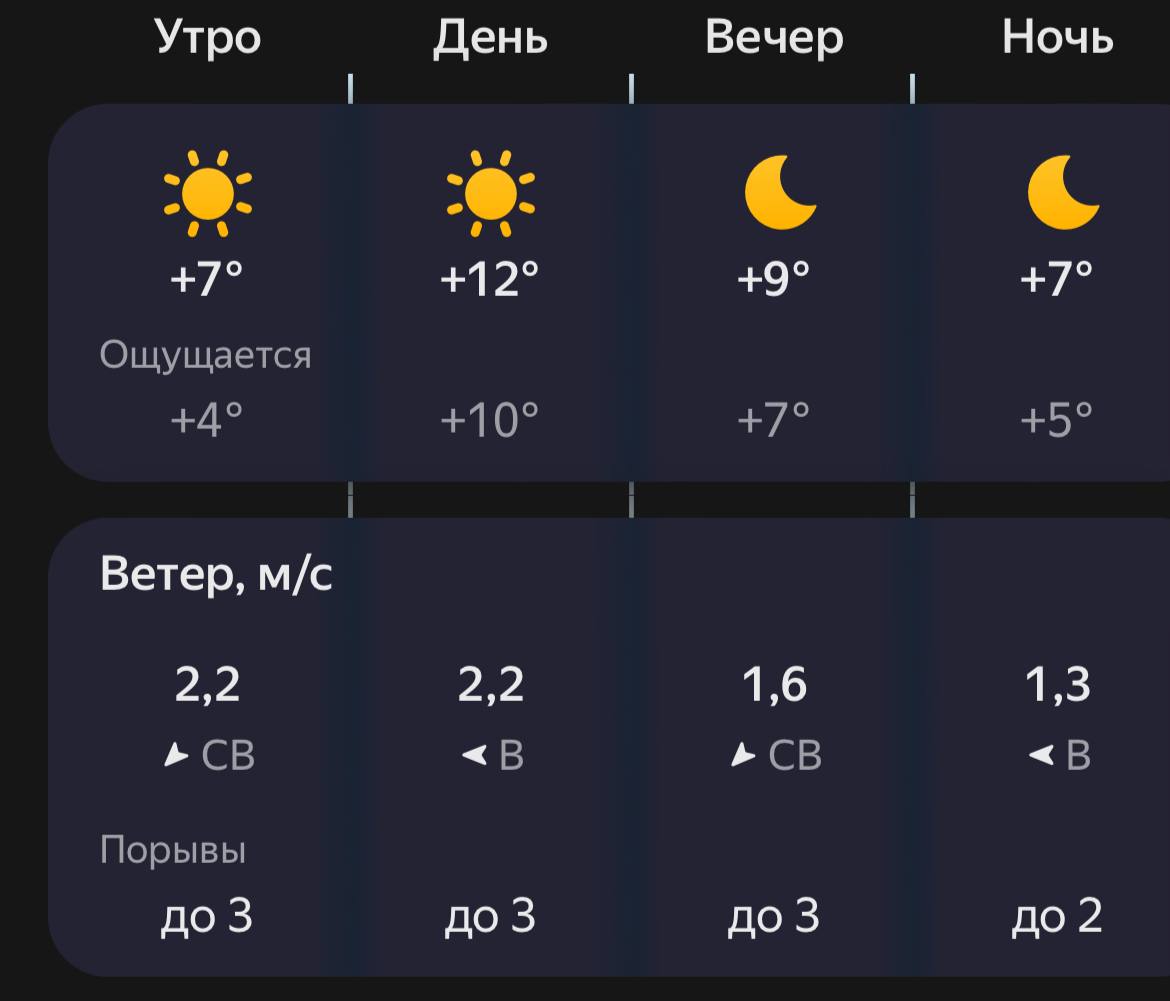Tap the +9° evening temperature
Screen dimensions: 1170x1001
[x=773, y=277]
